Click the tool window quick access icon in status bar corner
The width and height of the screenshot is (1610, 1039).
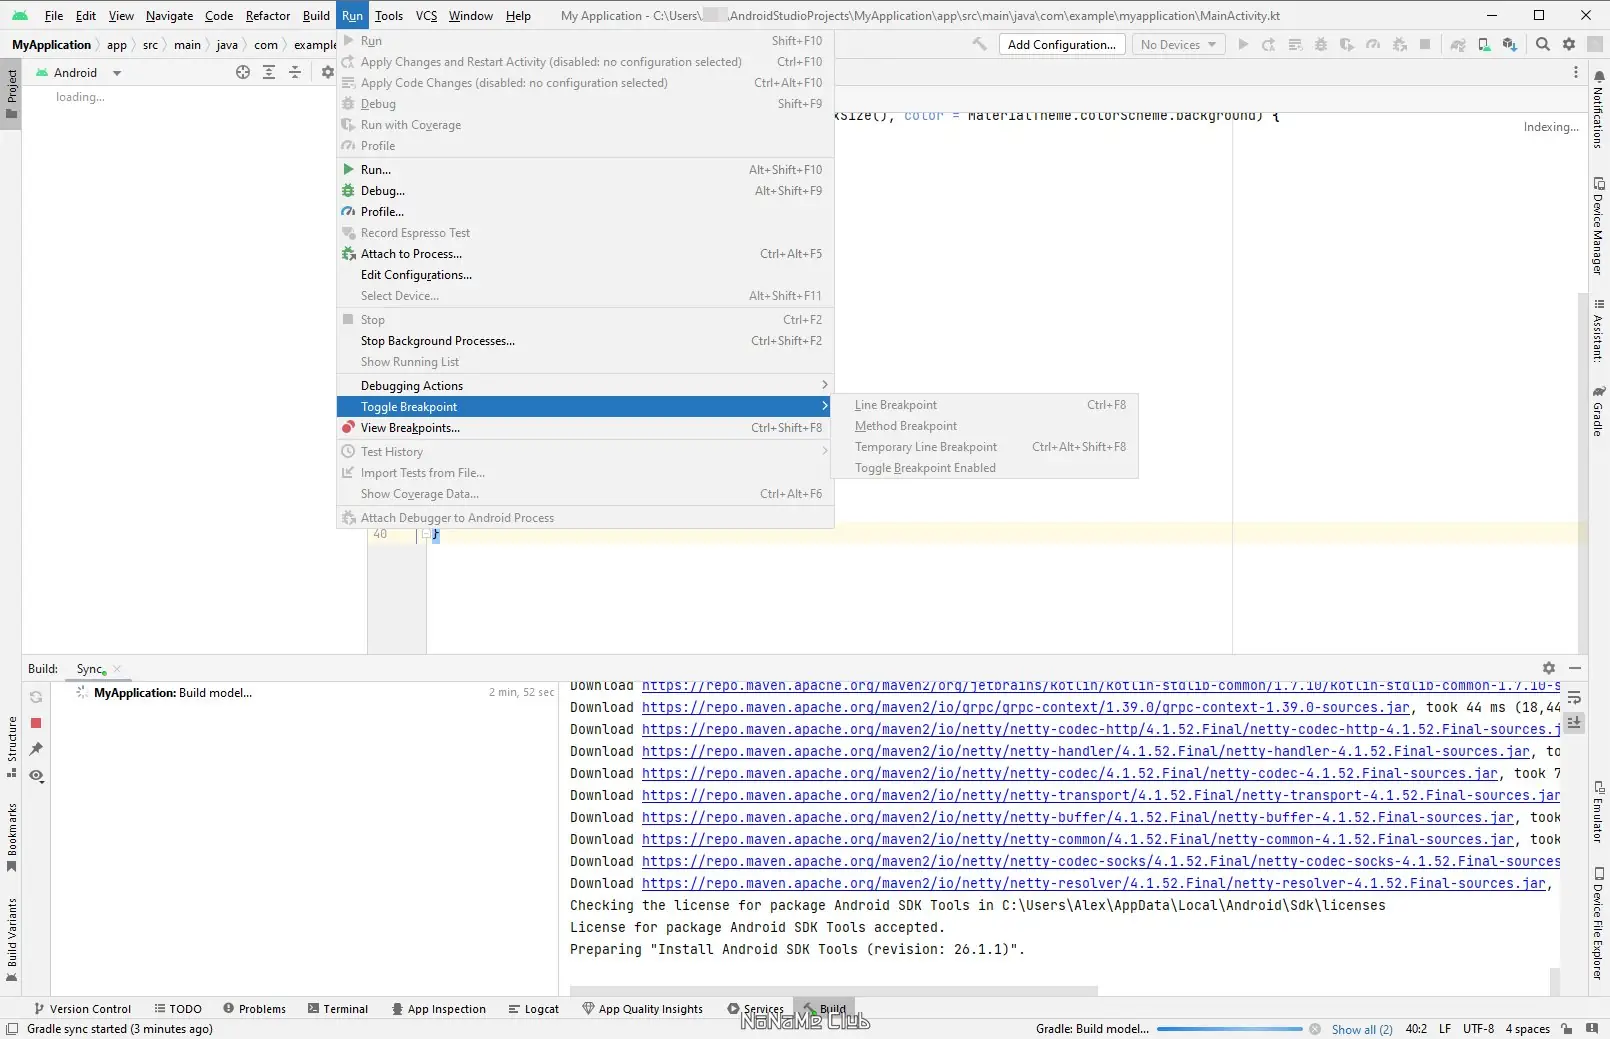click(12, 1029)
